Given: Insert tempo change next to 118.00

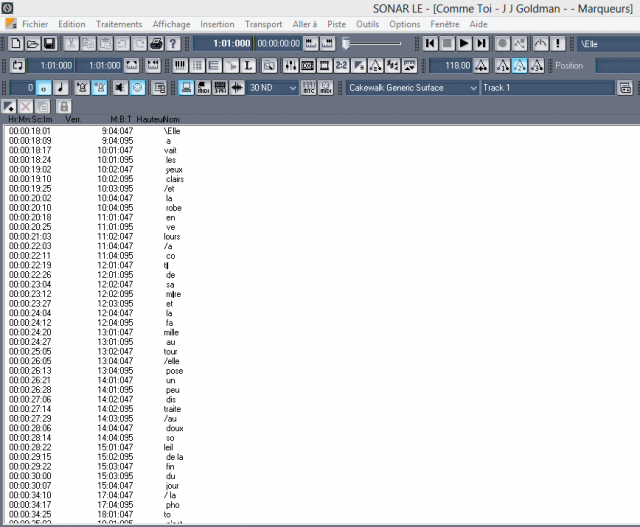Looking at the screenshot, I should pyautogui.click(x=481, y=65).
